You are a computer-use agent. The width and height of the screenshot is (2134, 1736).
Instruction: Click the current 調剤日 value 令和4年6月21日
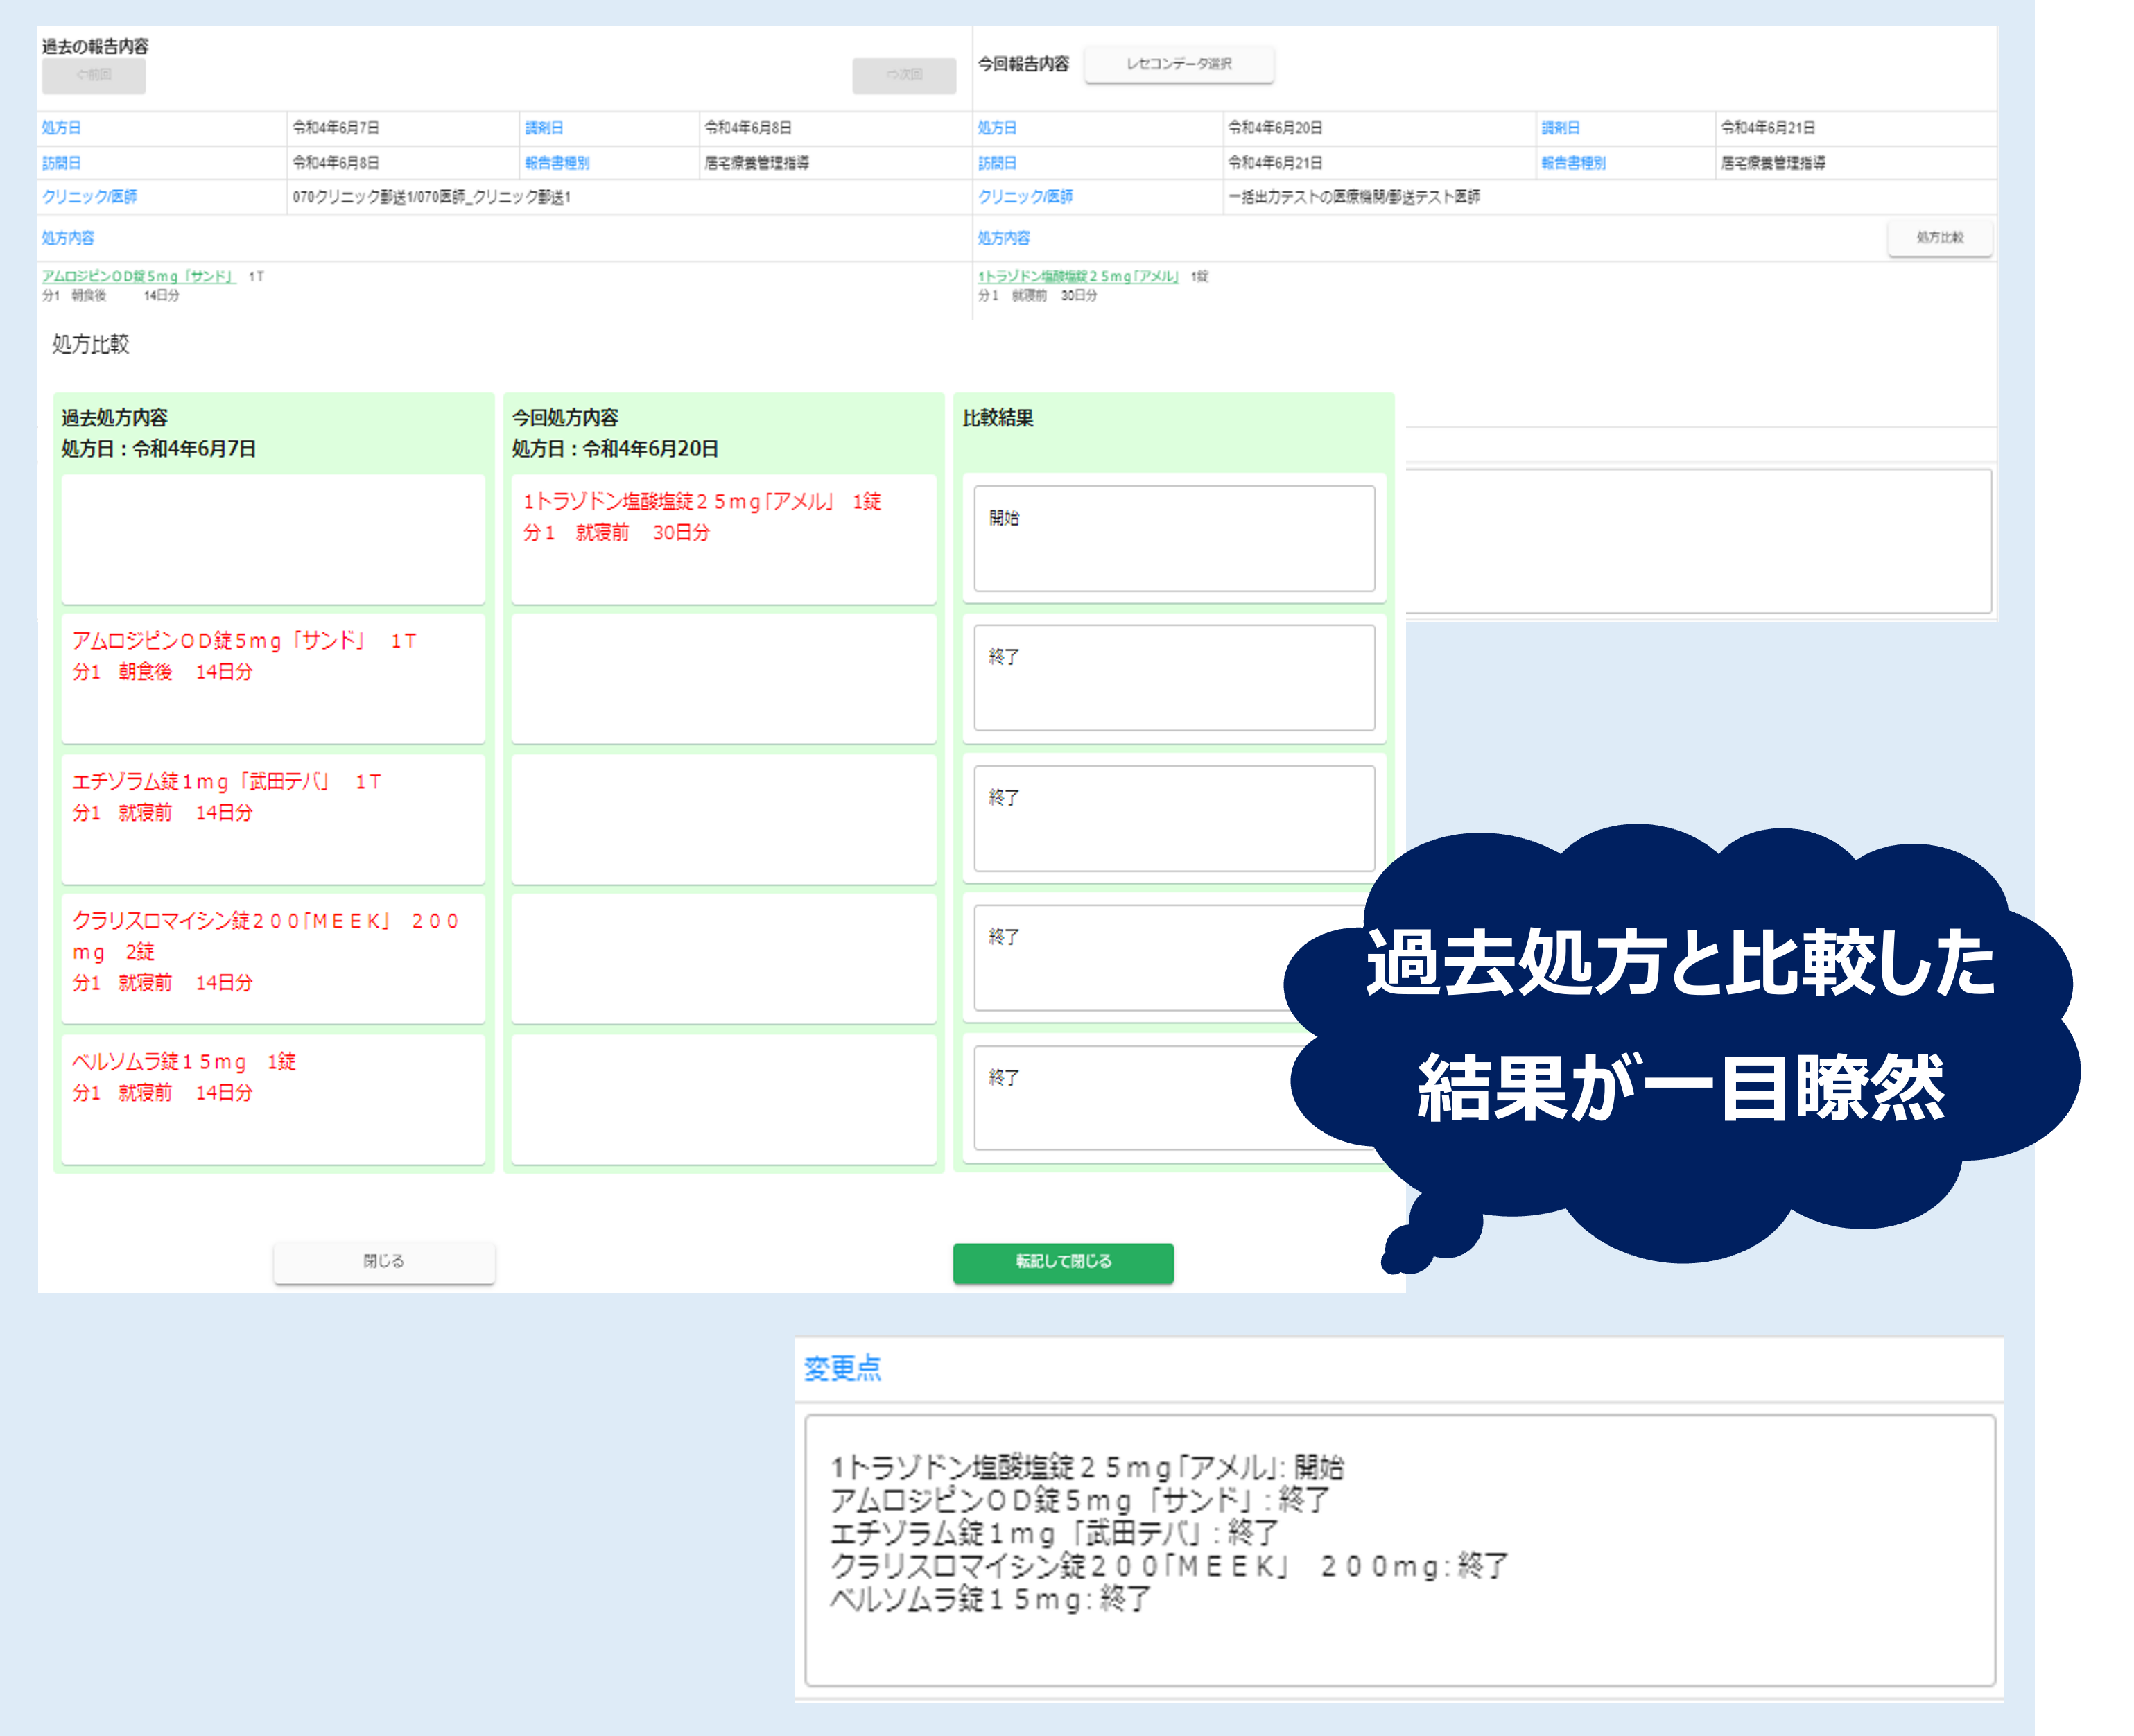click(x=1768, y=128)
